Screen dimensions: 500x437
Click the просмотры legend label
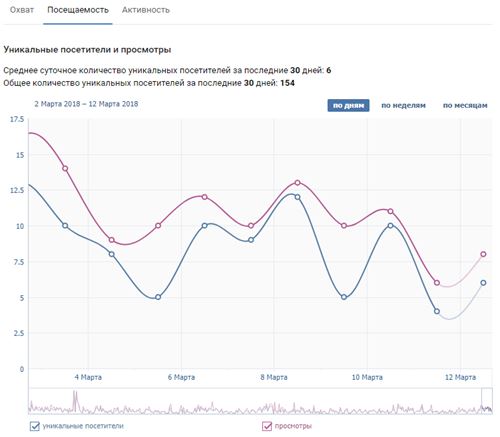click(x=293, y=426)
